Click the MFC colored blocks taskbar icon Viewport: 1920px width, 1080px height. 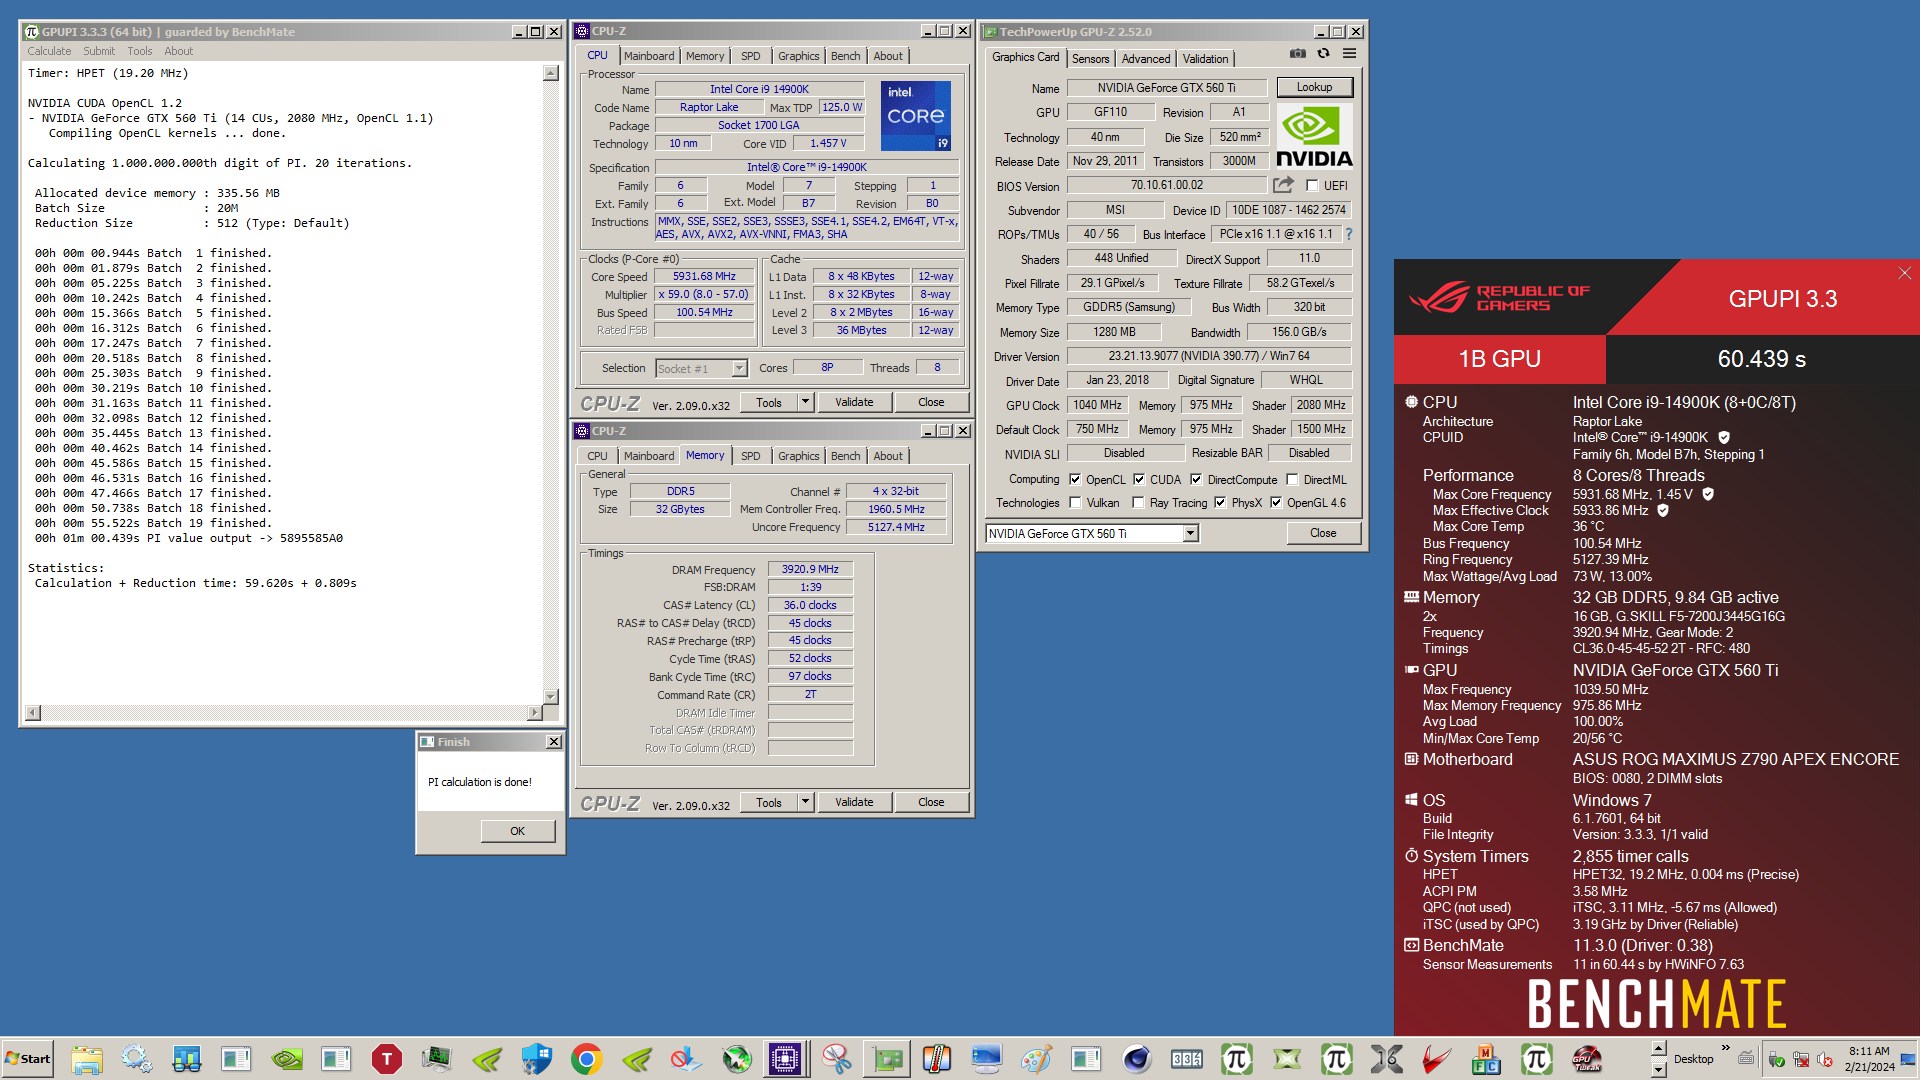click(x=1487, y=1059)
